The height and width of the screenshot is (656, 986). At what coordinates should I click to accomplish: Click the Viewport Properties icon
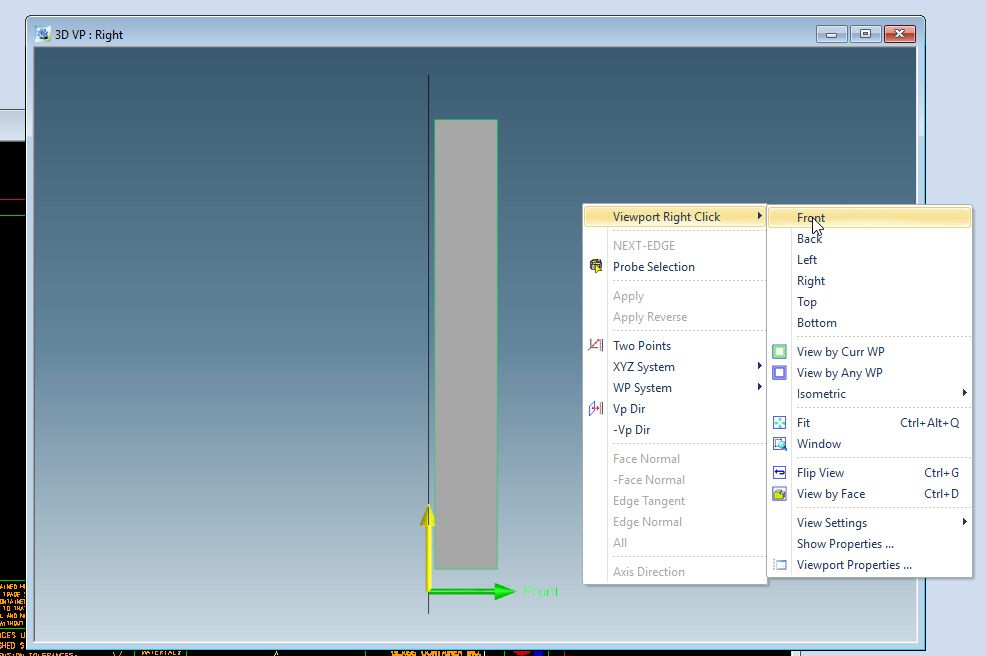[x=779, y=565]
